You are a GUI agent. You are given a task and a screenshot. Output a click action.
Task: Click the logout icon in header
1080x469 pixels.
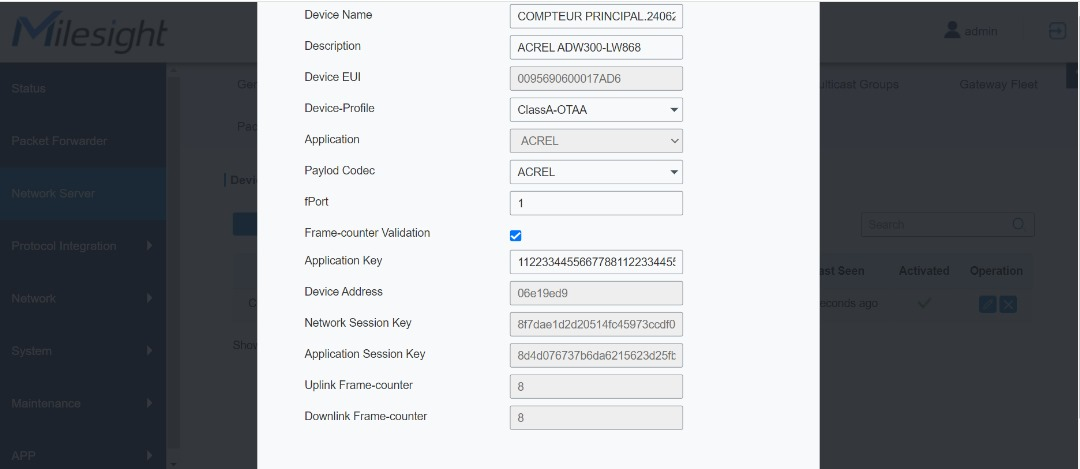pos(1057,31)
